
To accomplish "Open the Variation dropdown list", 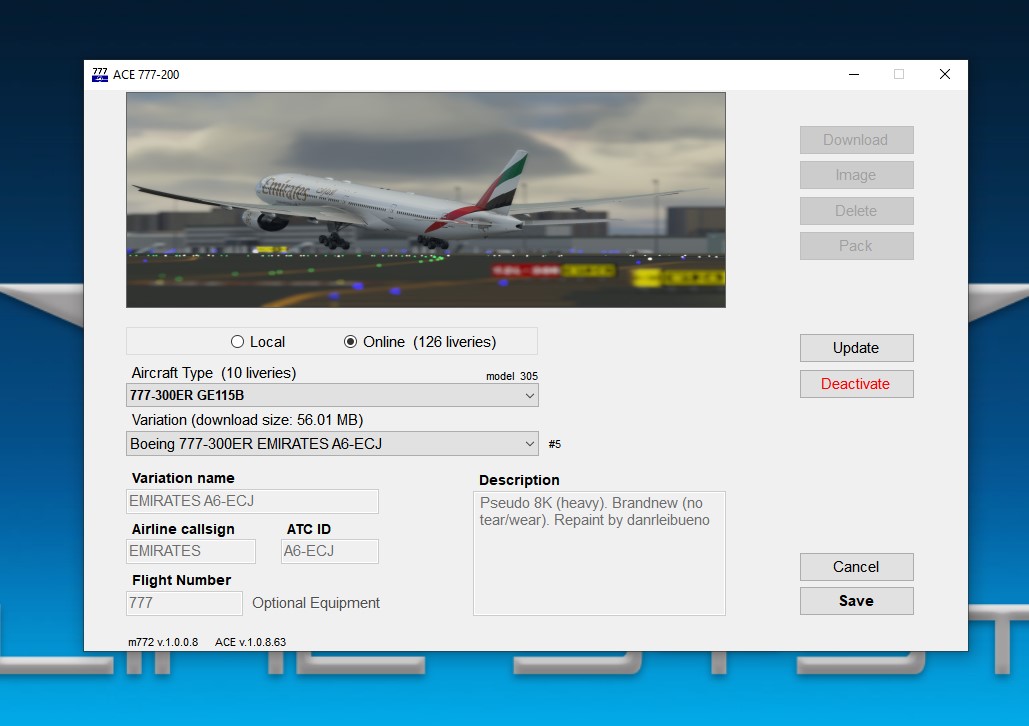I will point(332,444).
